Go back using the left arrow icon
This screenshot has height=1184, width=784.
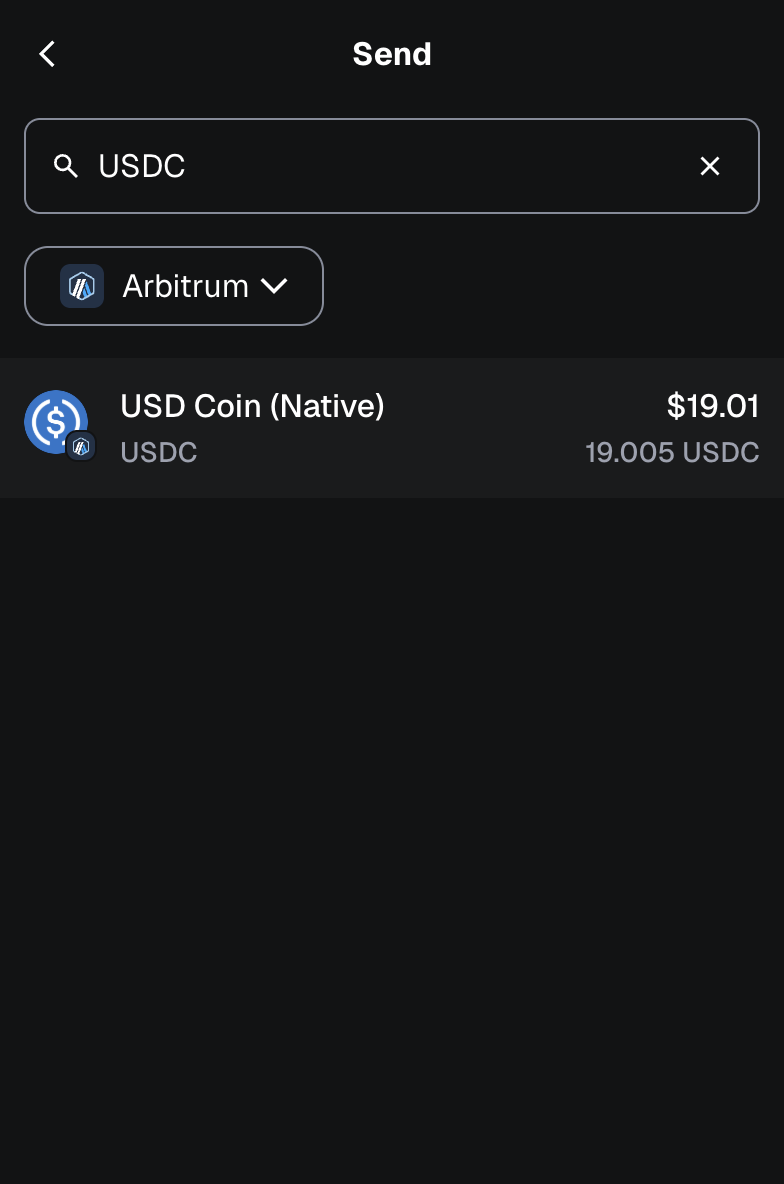47,54
